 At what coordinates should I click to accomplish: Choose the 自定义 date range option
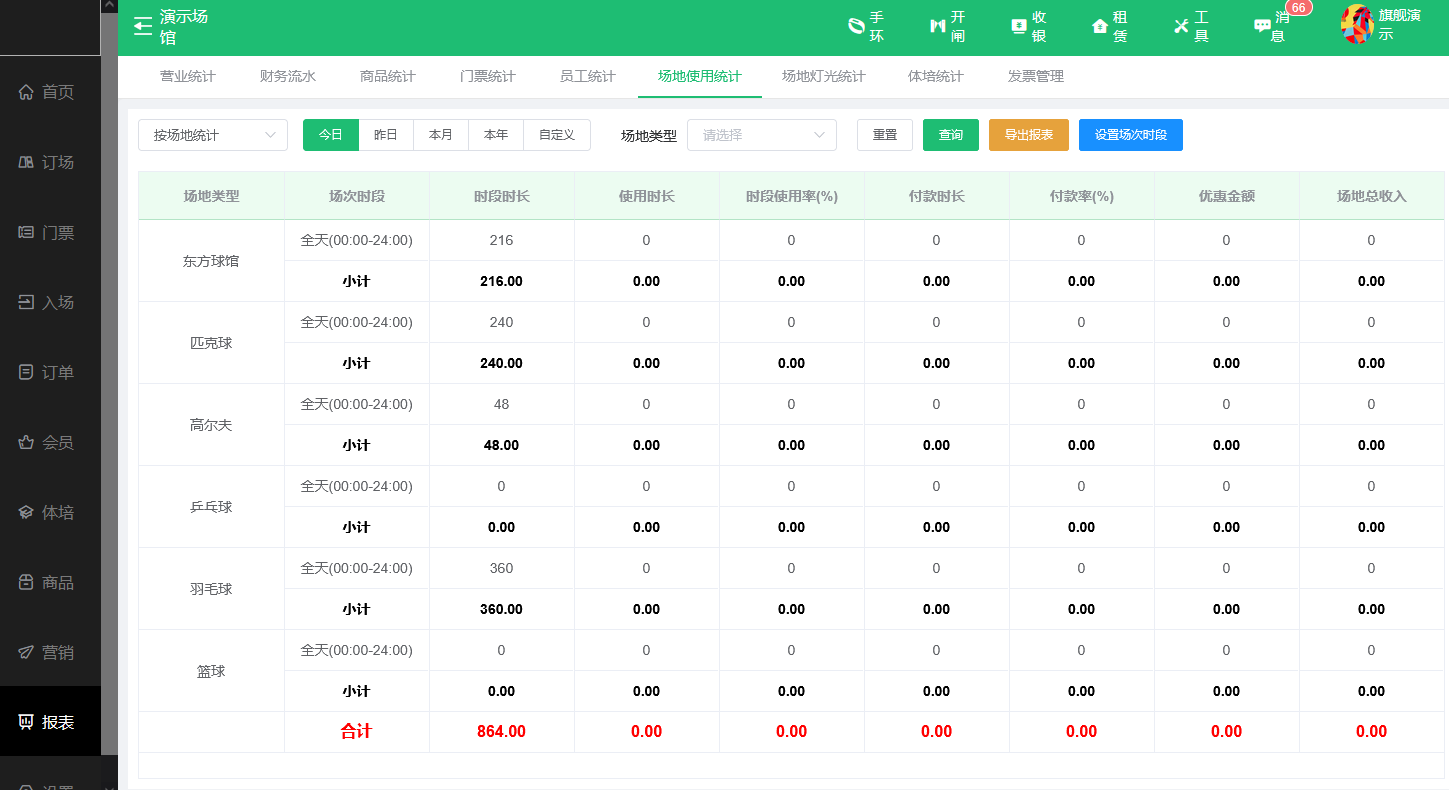click(557, 135)
